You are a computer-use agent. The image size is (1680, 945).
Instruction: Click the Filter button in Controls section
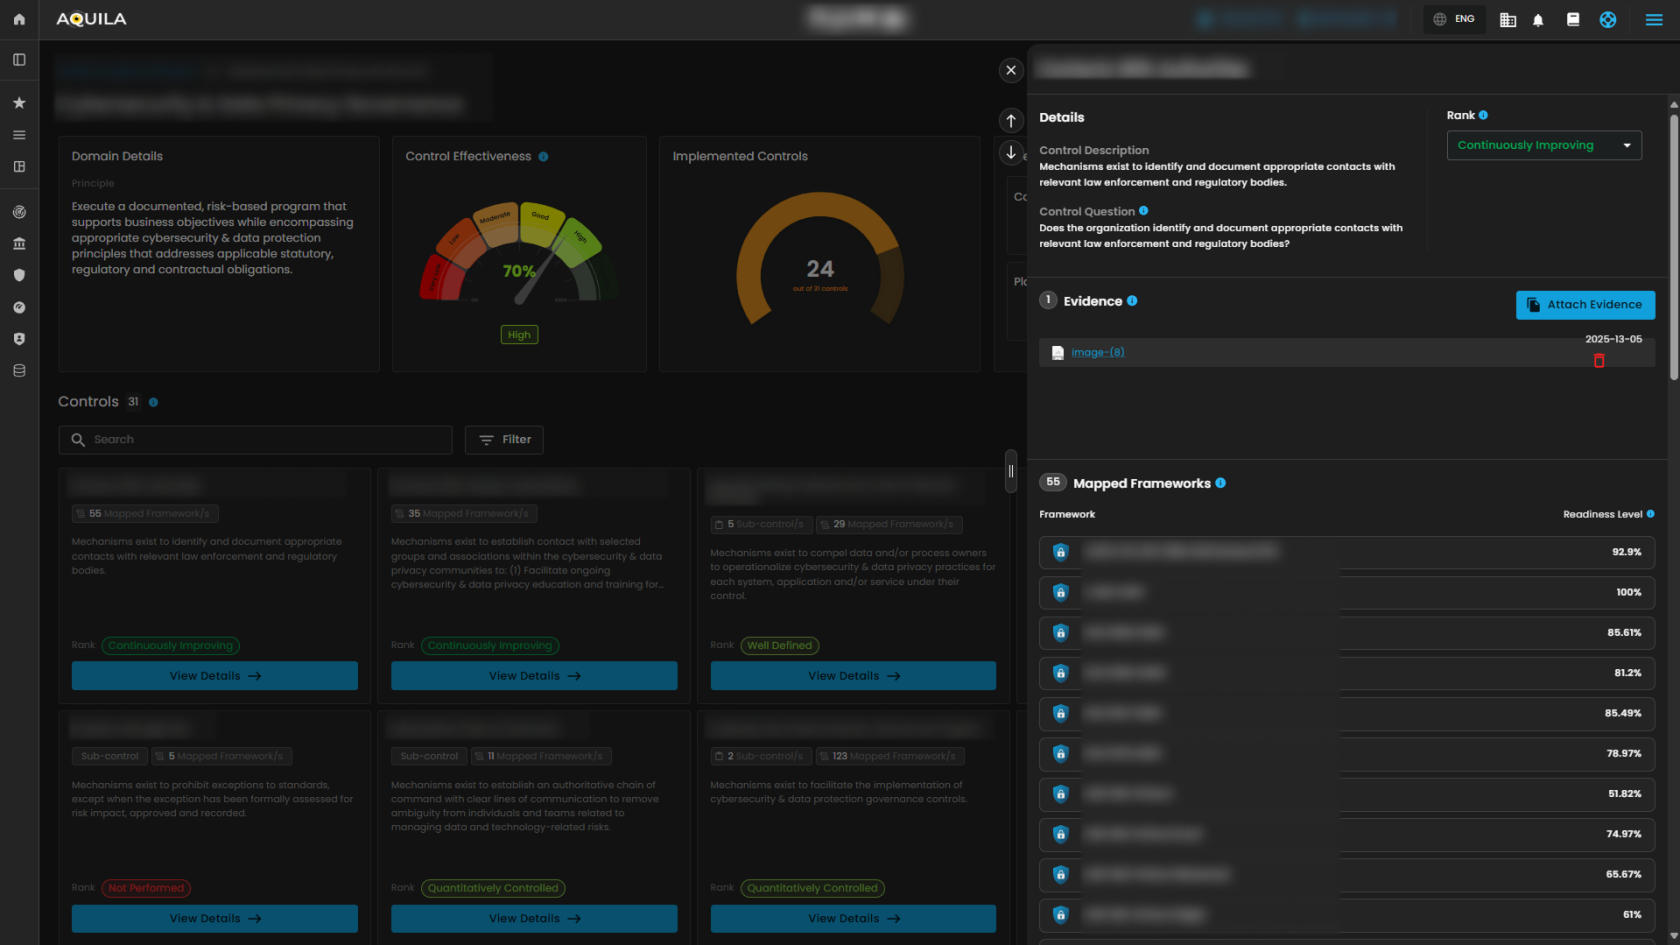pos(504,440)
